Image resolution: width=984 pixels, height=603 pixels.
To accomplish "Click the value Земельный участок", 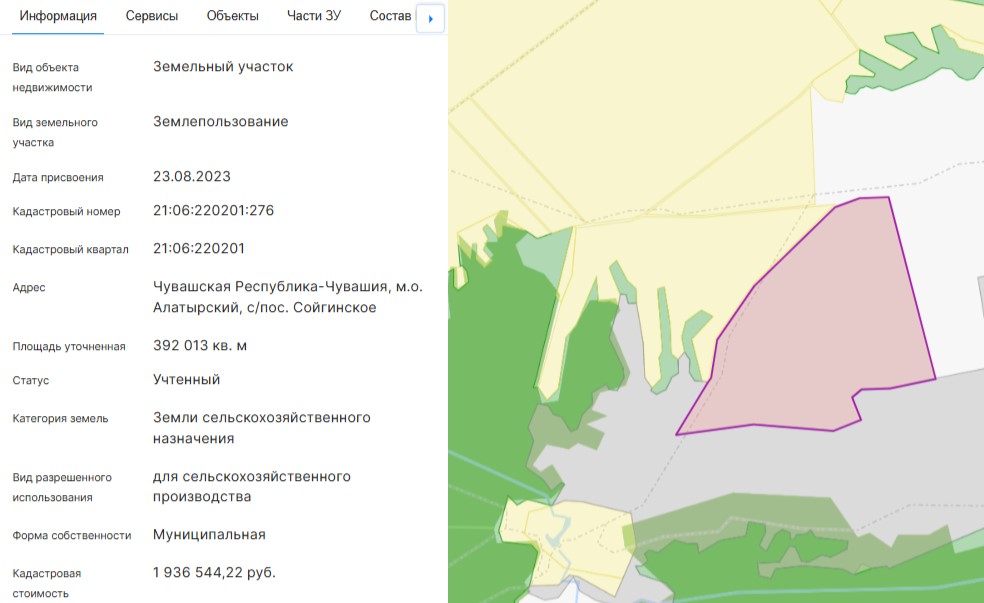I will click(223, 67).
